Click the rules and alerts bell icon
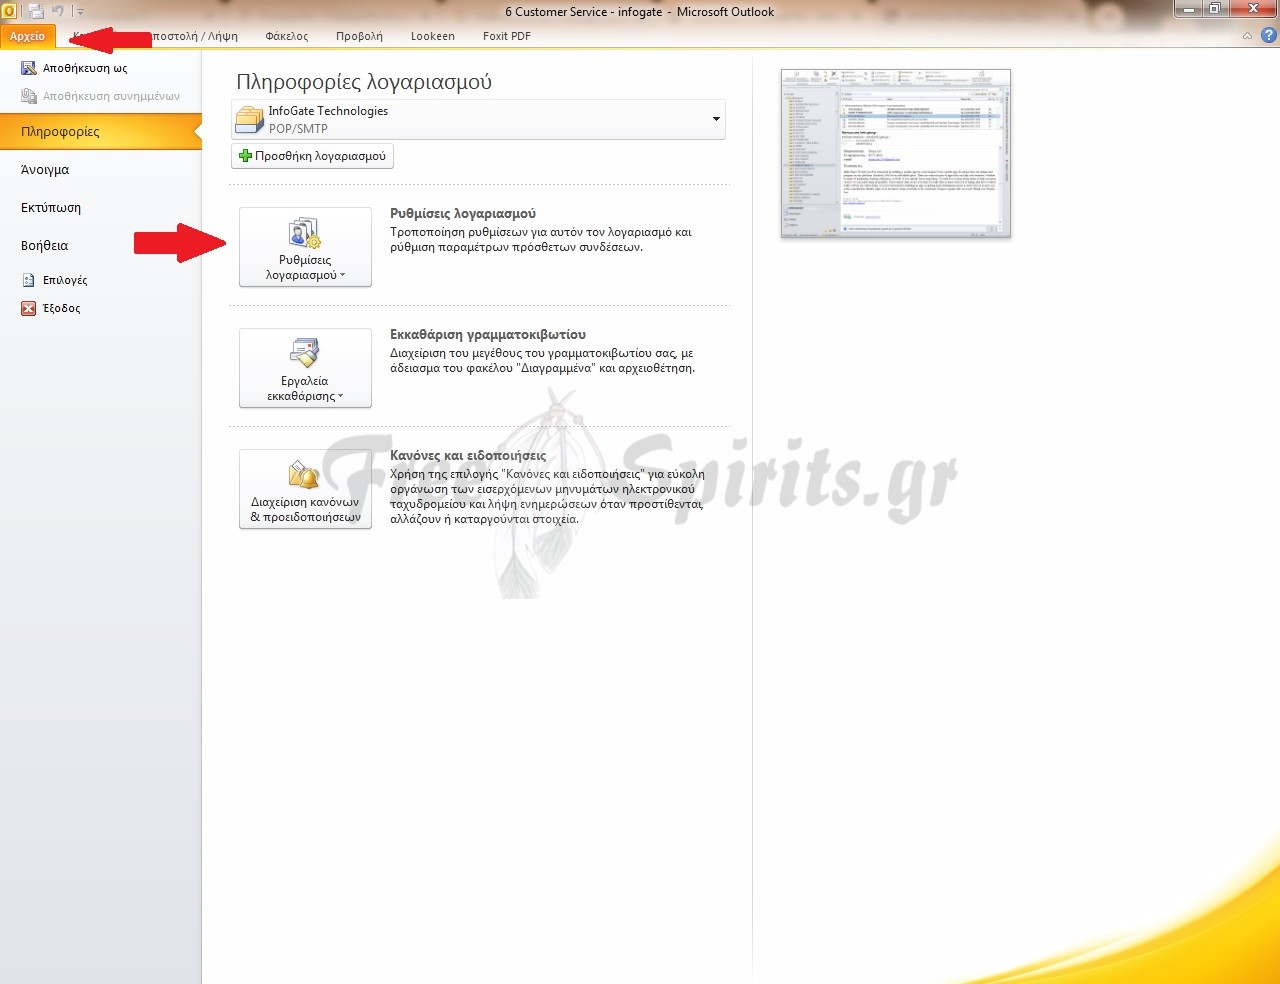 click(x=304, y=474)
